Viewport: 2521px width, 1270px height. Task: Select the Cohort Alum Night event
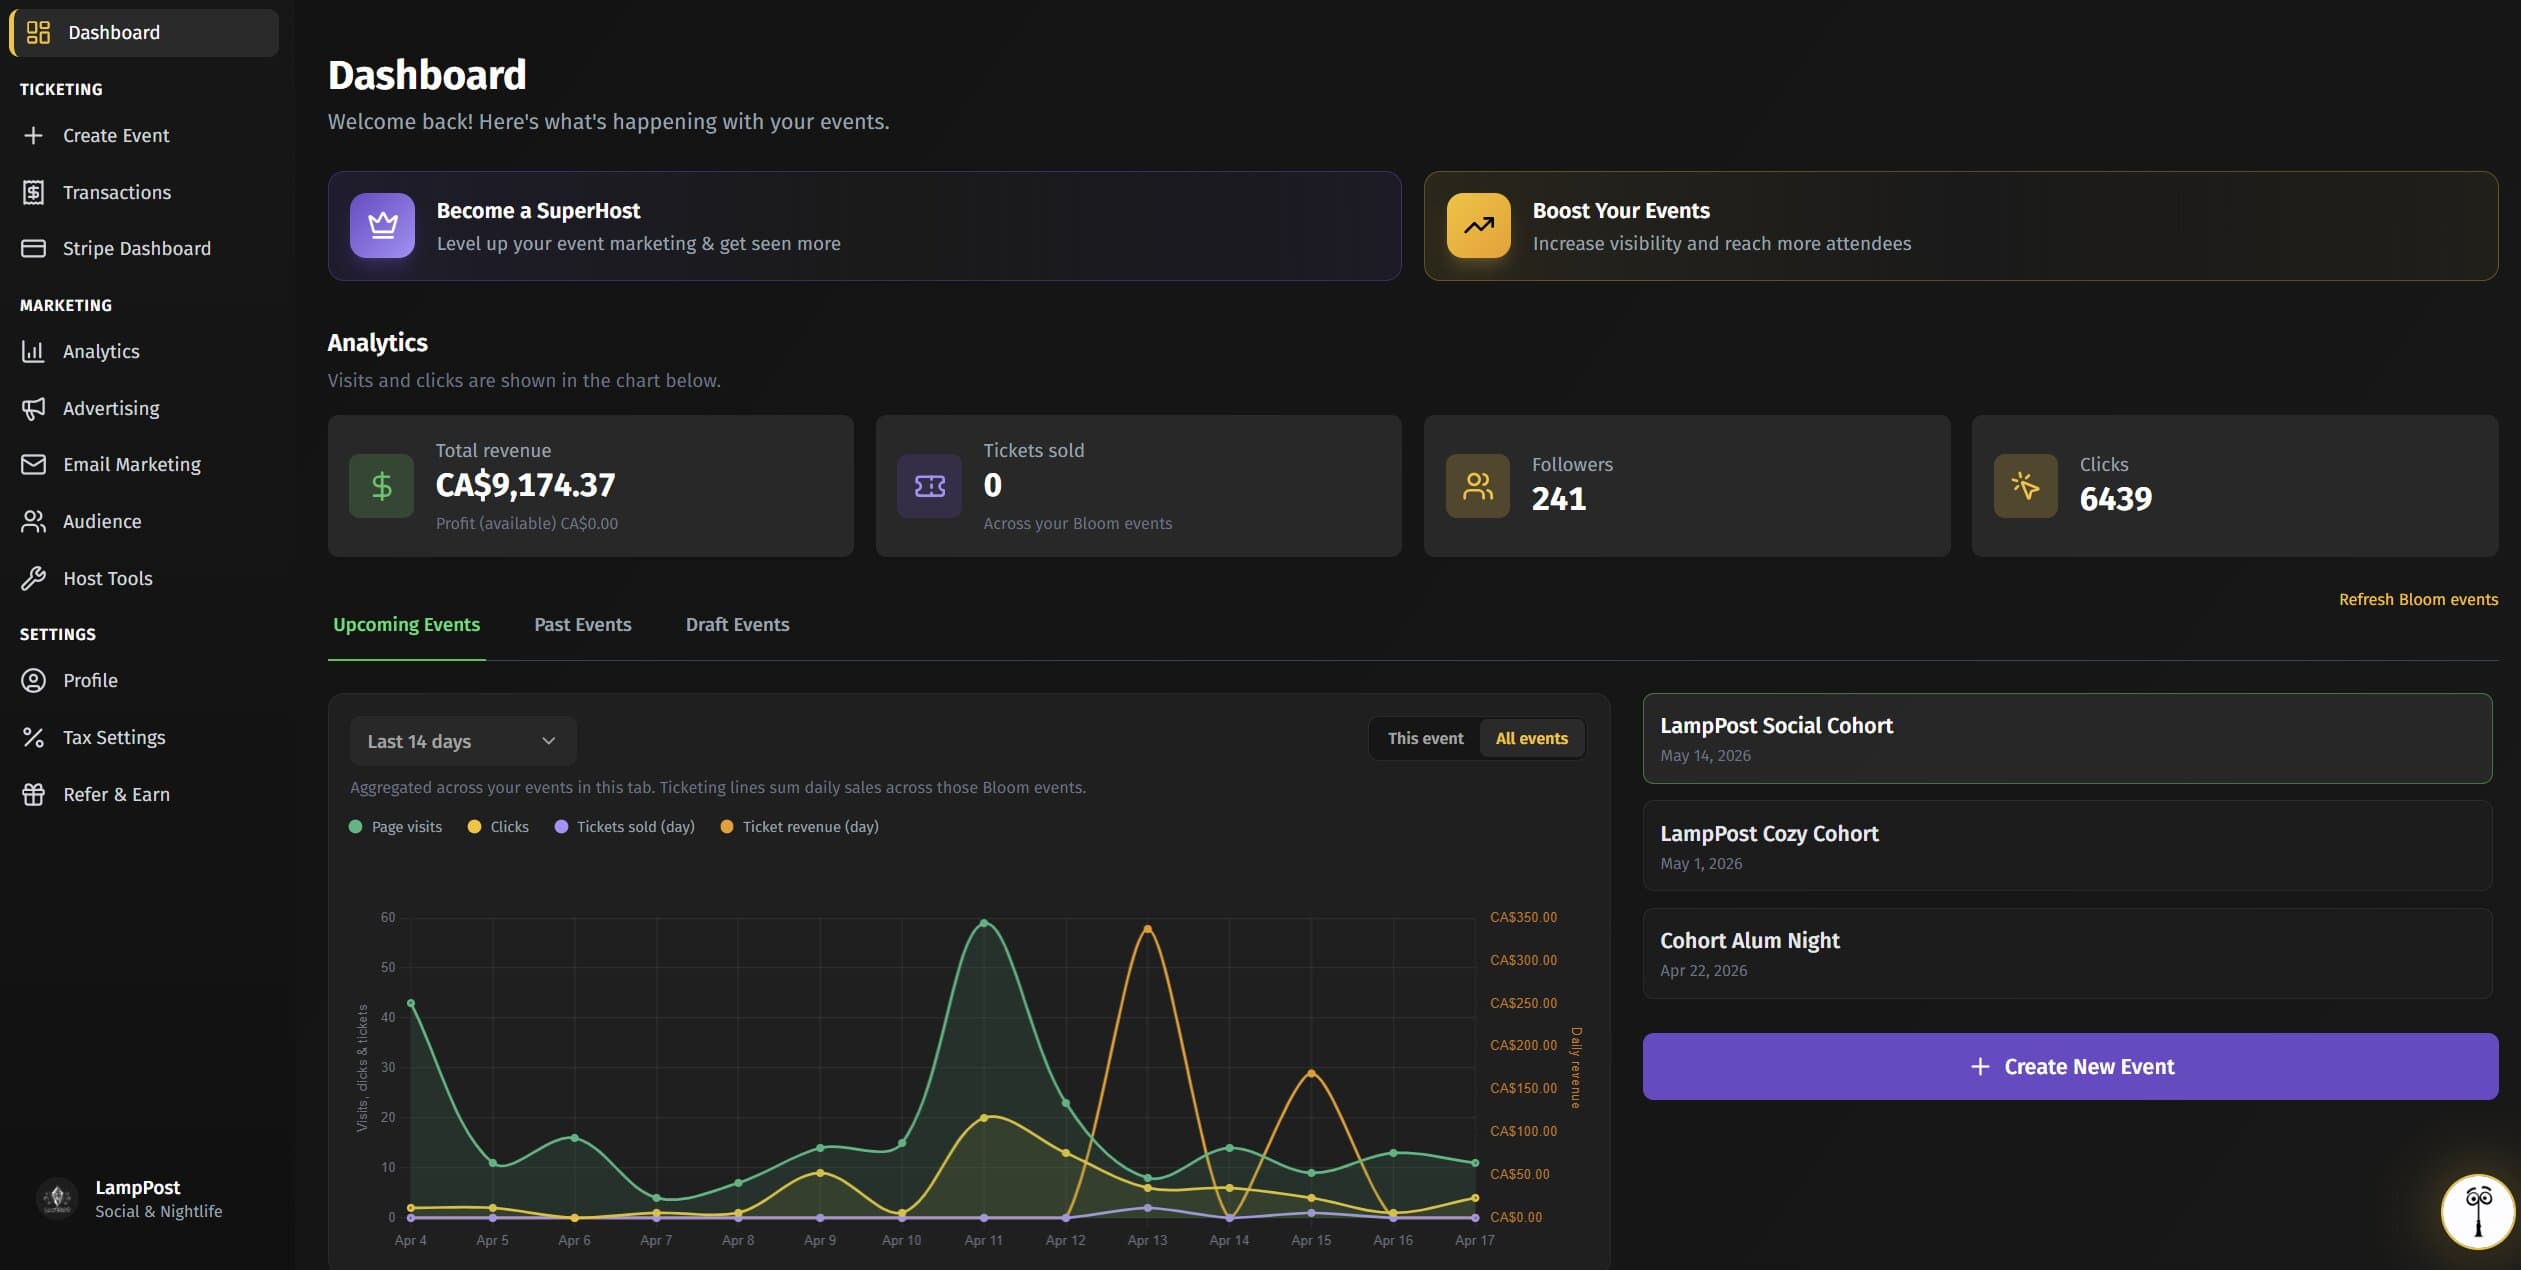pyautogui.click(x=2067, y=953)
